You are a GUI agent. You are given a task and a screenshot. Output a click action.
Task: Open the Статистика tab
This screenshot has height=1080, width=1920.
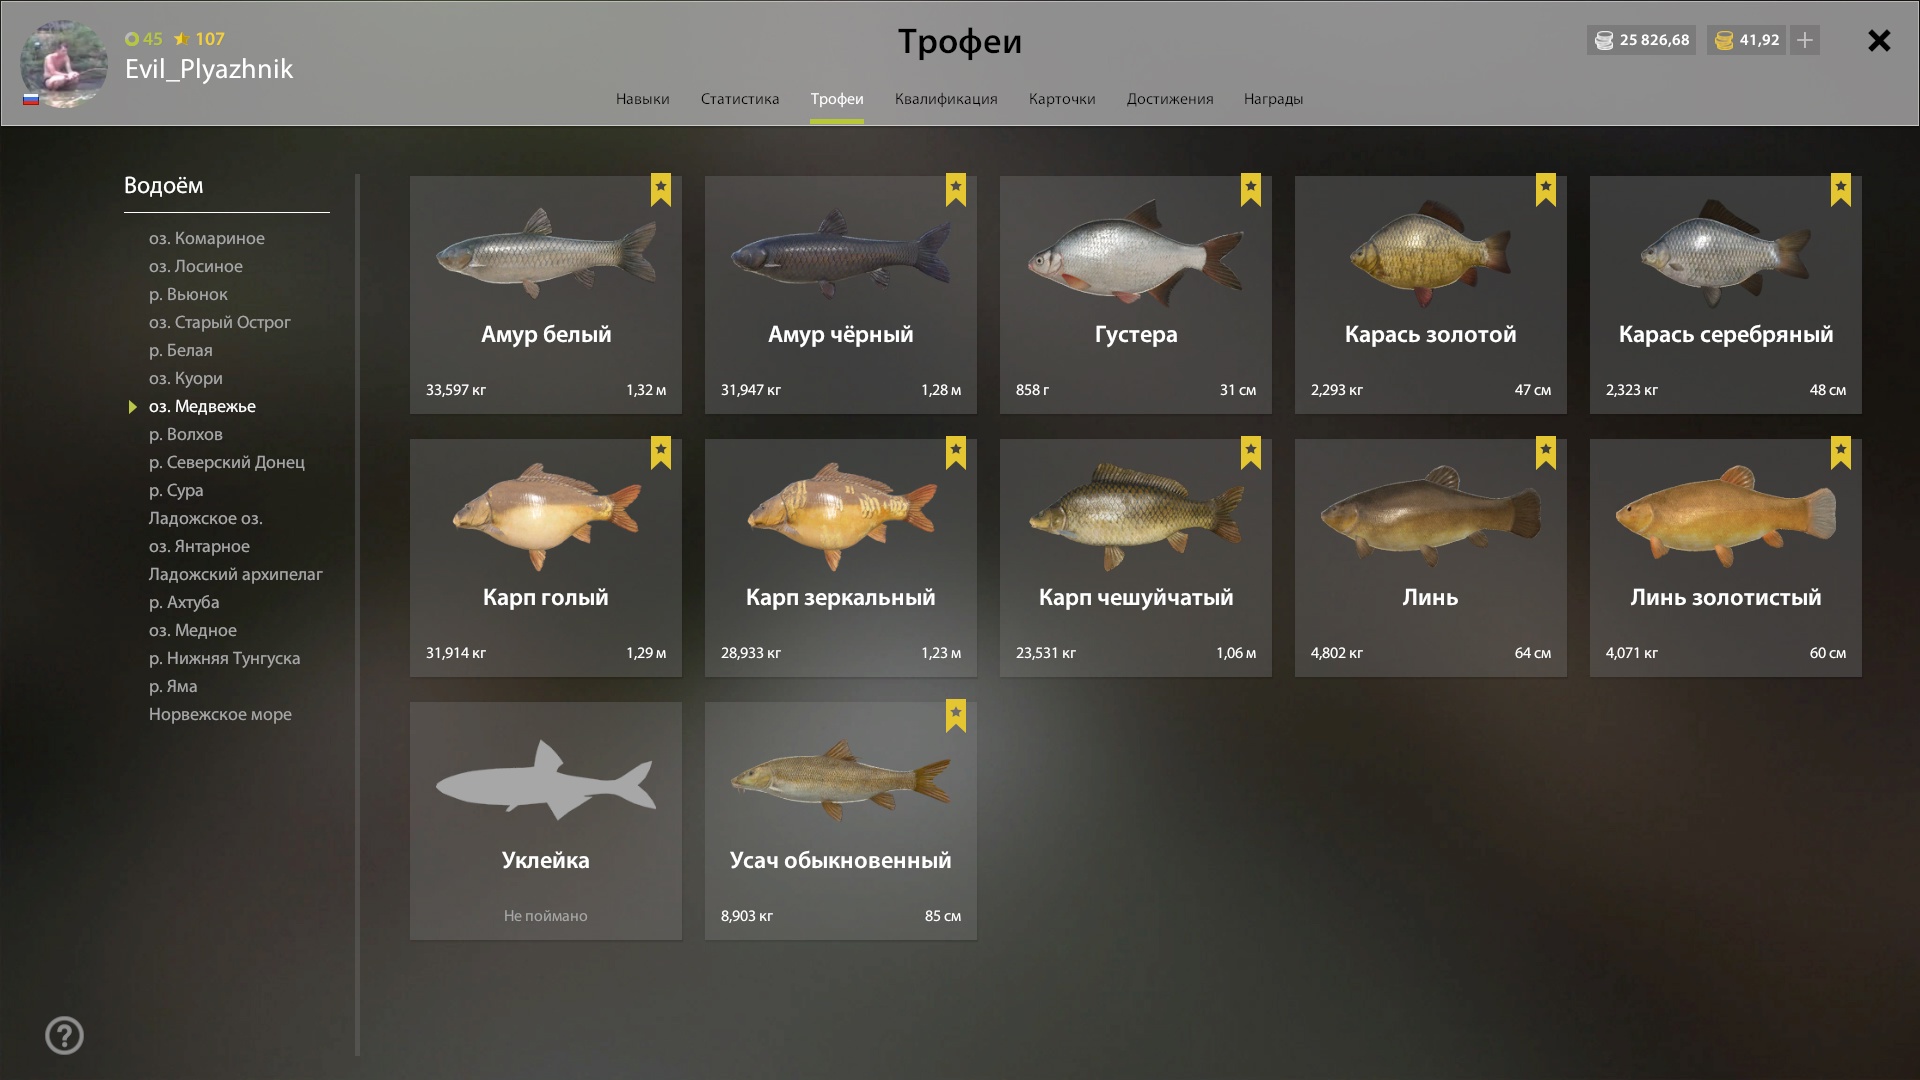[x=740, y=99]
